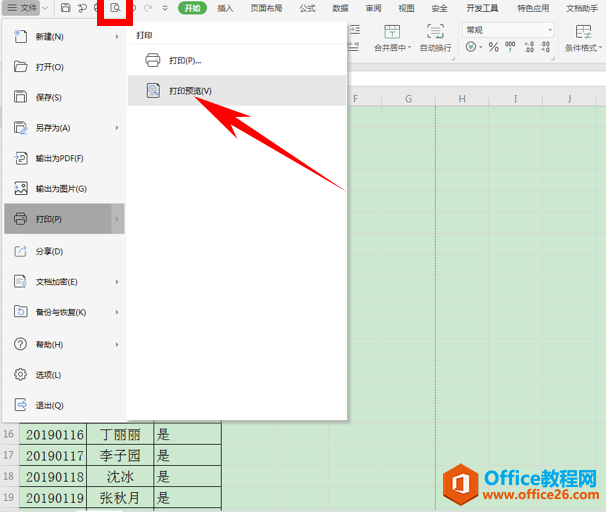This screenshot has height=512, width=606.
Task: Click 新建(N) in the file menu
Action: coord(64,37)
